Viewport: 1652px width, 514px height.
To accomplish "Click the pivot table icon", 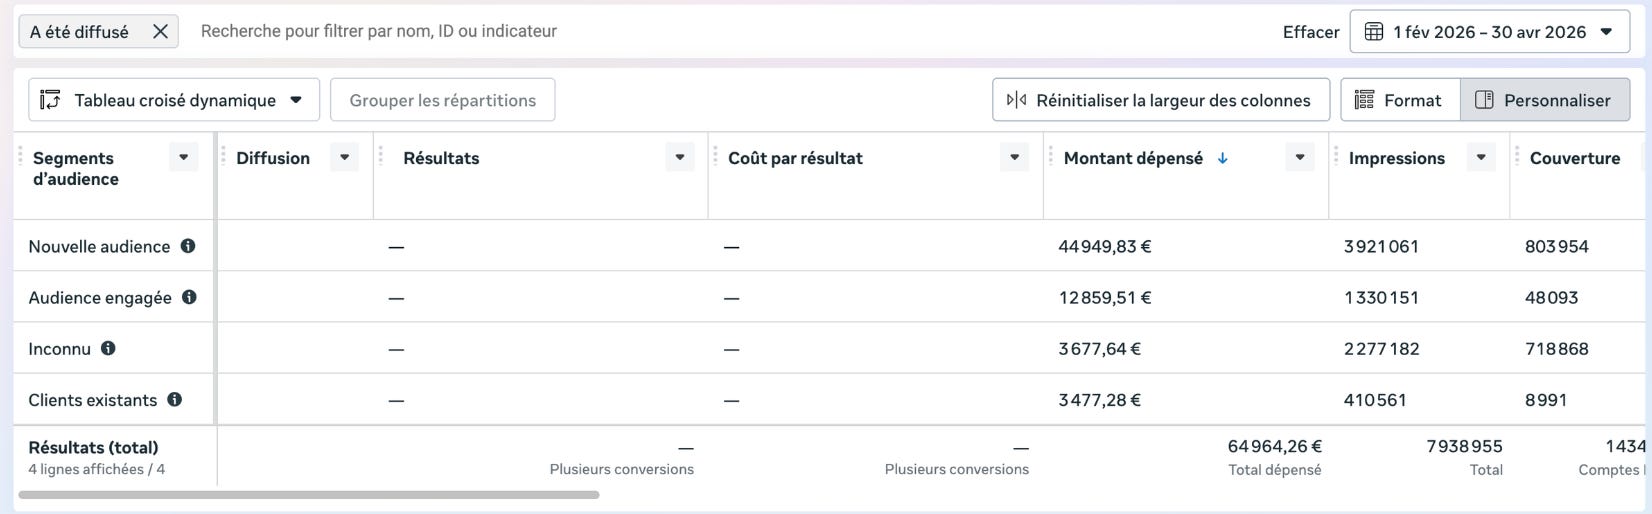I will 50,100.
